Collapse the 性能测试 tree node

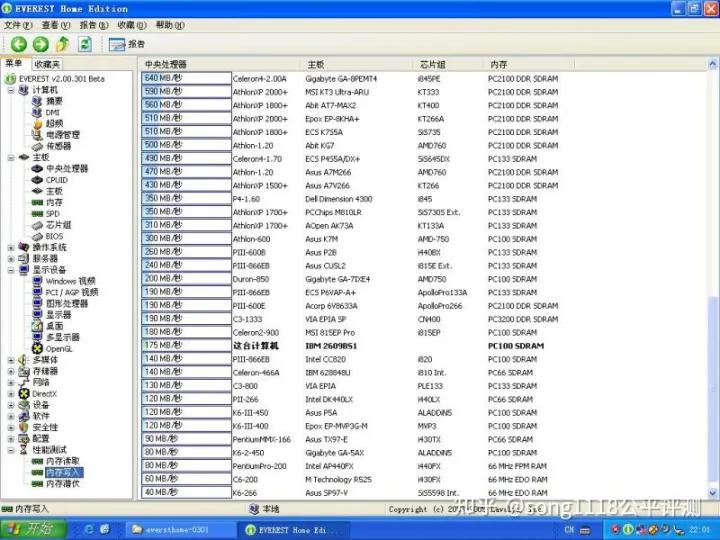click(x=11, y=450)
